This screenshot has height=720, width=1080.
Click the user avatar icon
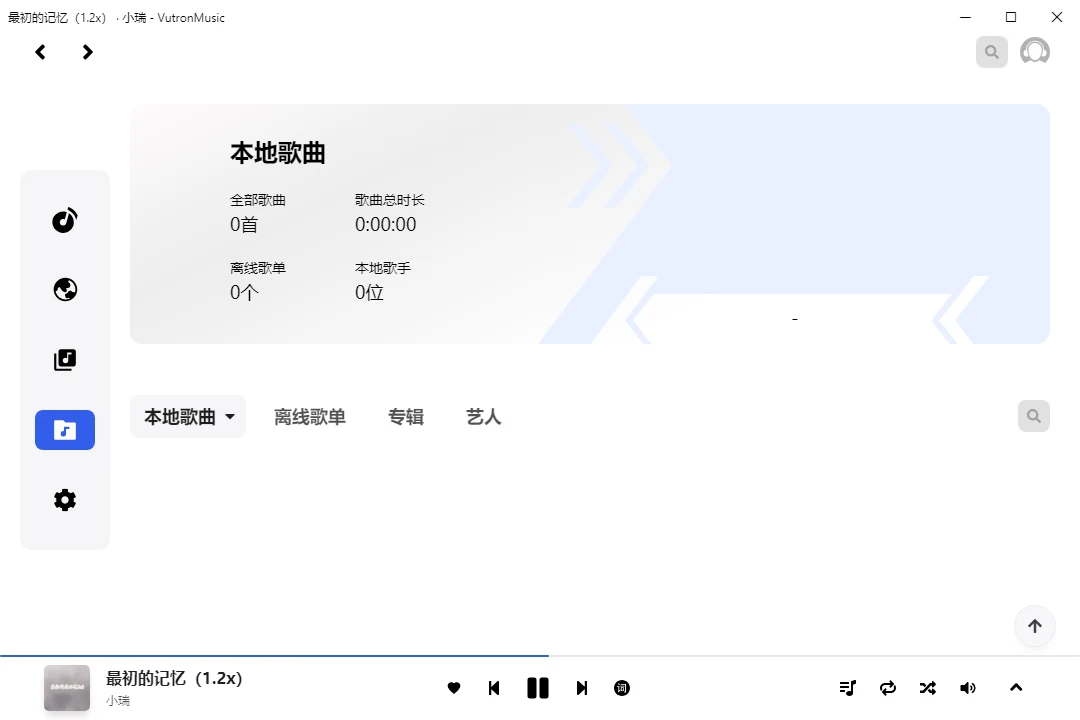(1034, 52)
